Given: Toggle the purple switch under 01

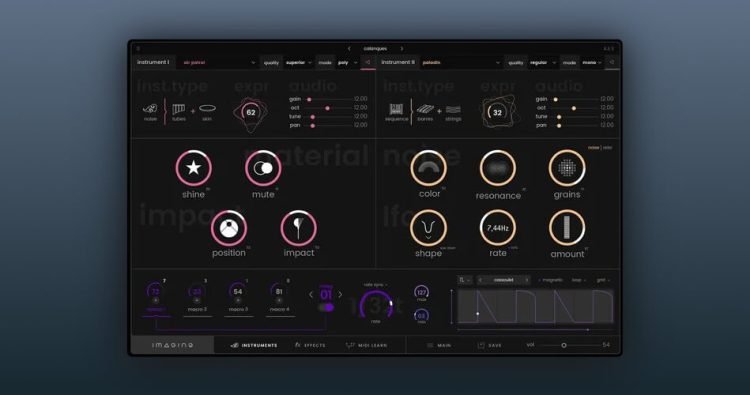Looking at the screenshot, I should [327, 307].
